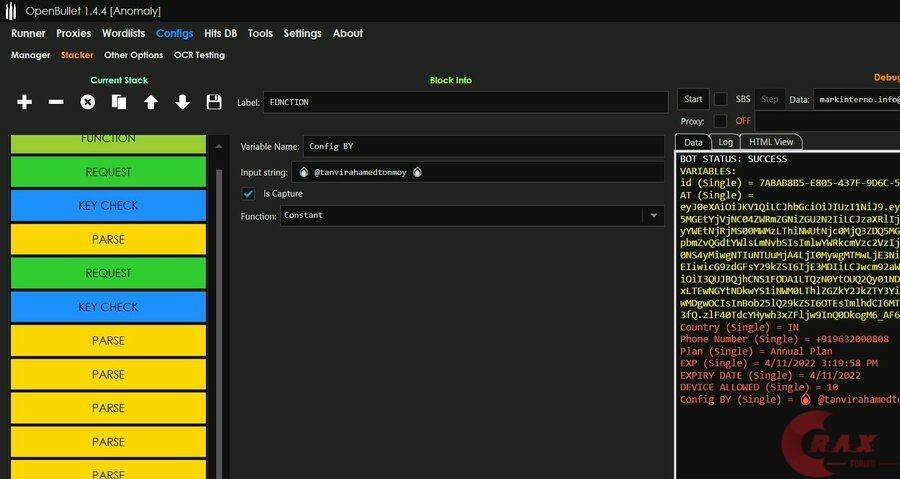This screenshot has width=900, height=479.
Task: Disable block with circled X icon
Action: pos(87,103)
